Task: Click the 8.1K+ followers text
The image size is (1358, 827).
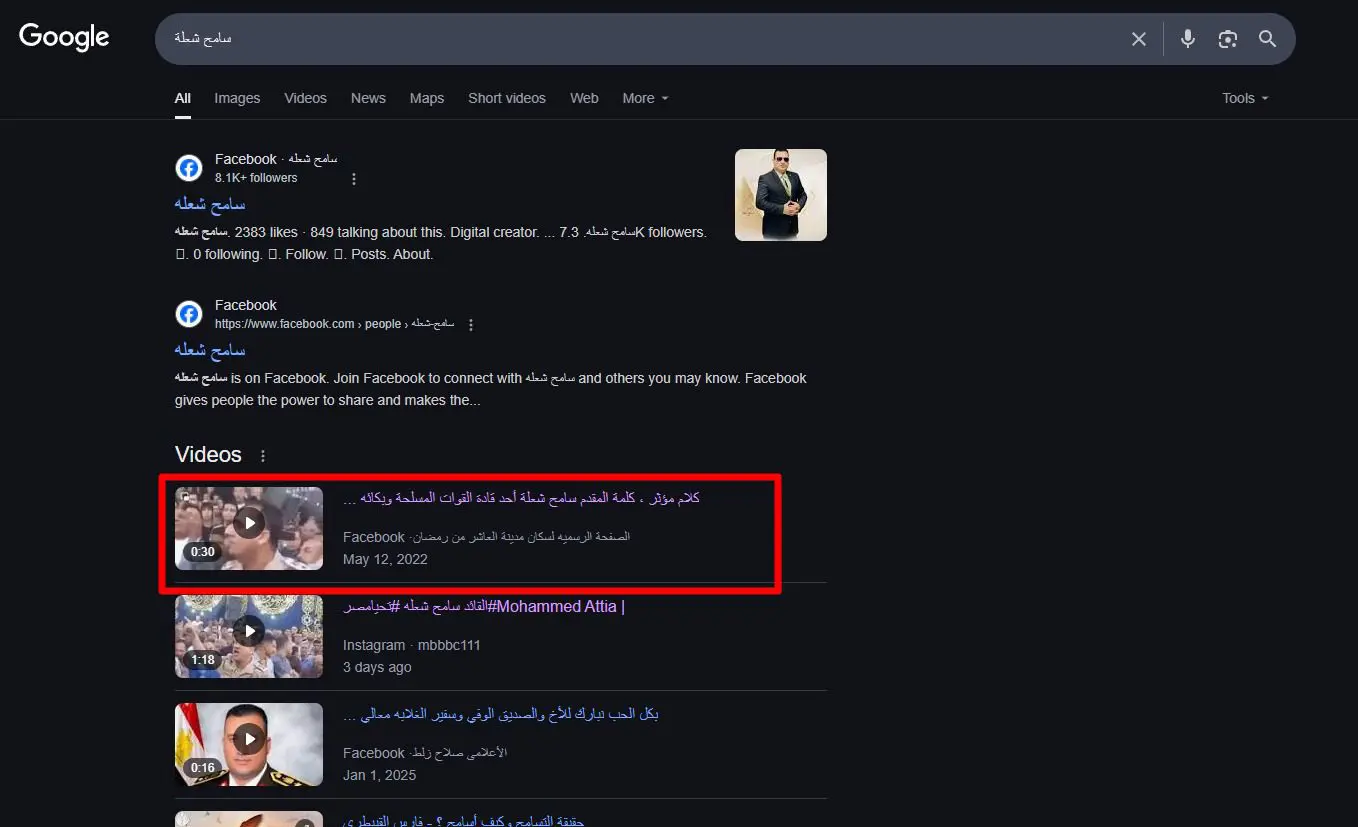Action: (x=256, y=178)
